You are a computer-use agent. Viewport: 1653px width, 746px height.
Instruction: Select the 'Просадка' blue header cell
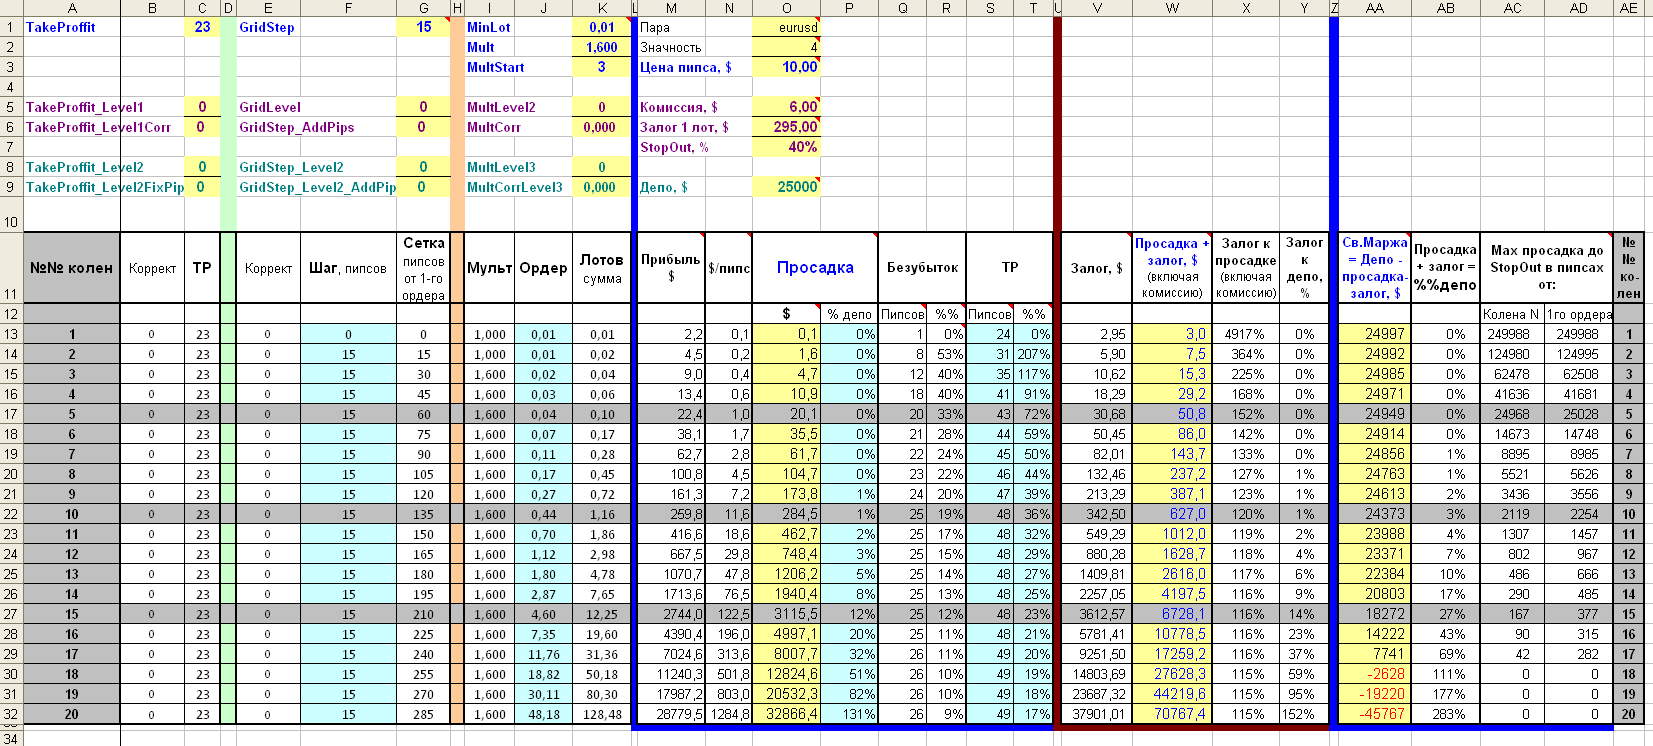pos(815,267)
